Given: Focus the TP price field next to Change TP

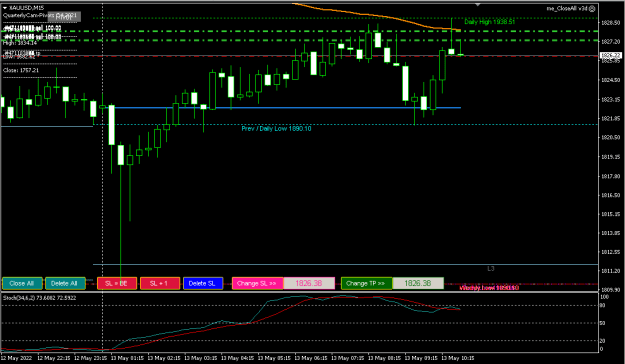Looking at the screenshot, I should 418,283.
